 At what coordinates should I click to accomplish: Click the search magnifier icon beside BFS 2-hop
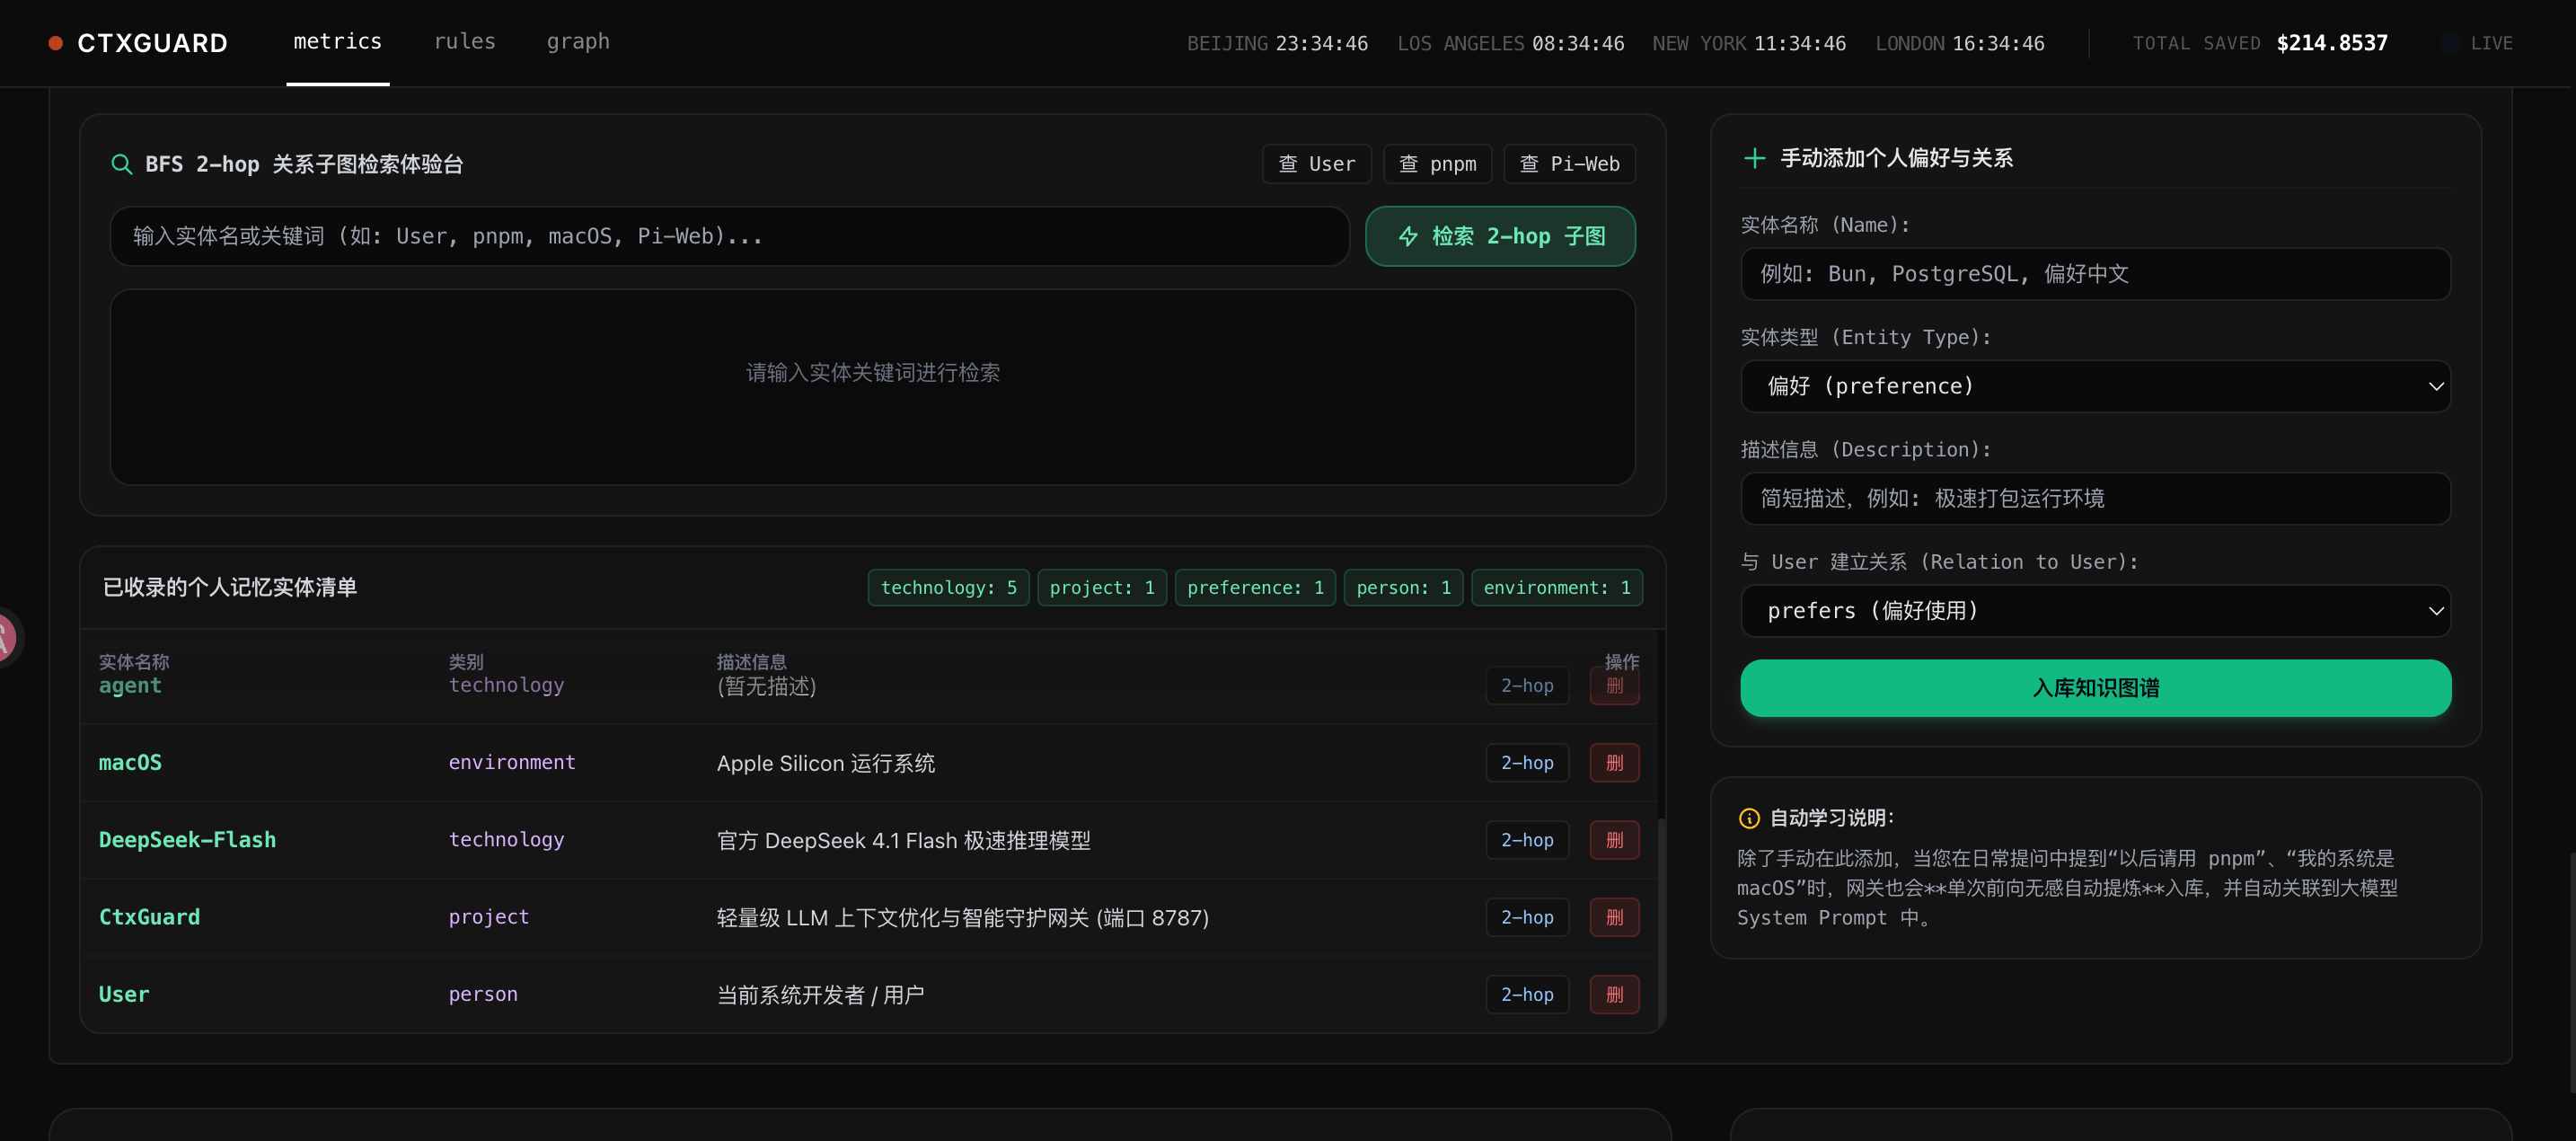point(121,164)
